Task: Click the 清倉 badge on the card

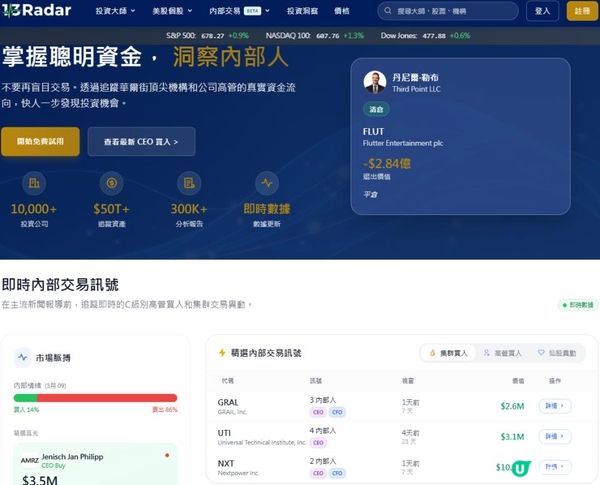Action: [x=376, y=109]
